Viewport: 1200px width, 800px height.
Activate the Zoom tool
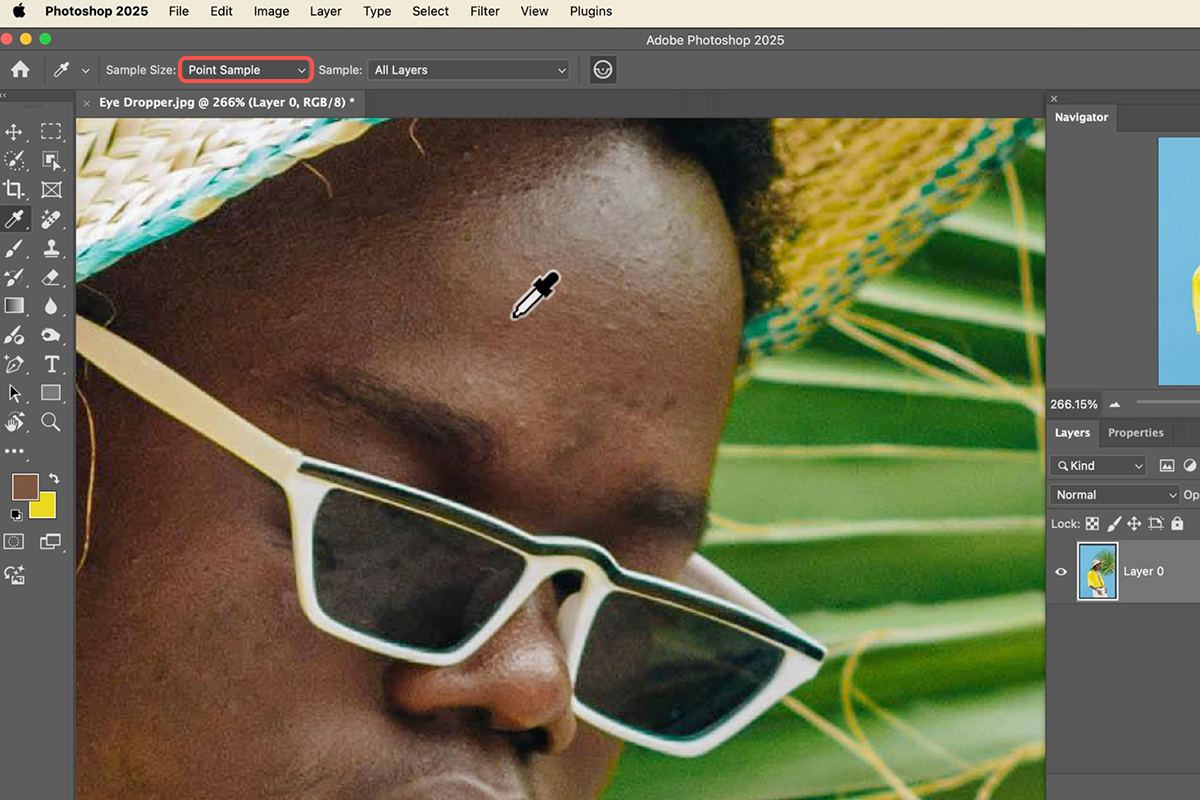[51, 422]
